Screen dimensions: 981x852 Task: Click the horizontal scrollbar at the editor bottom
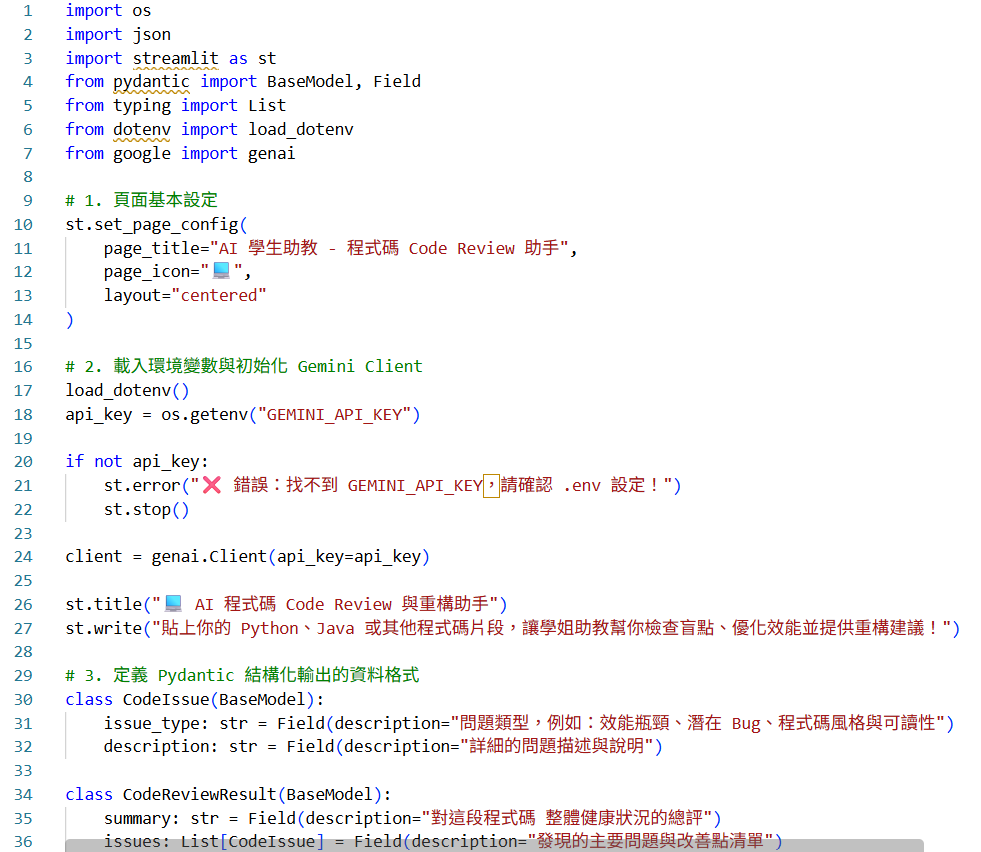tap(494, 846)
